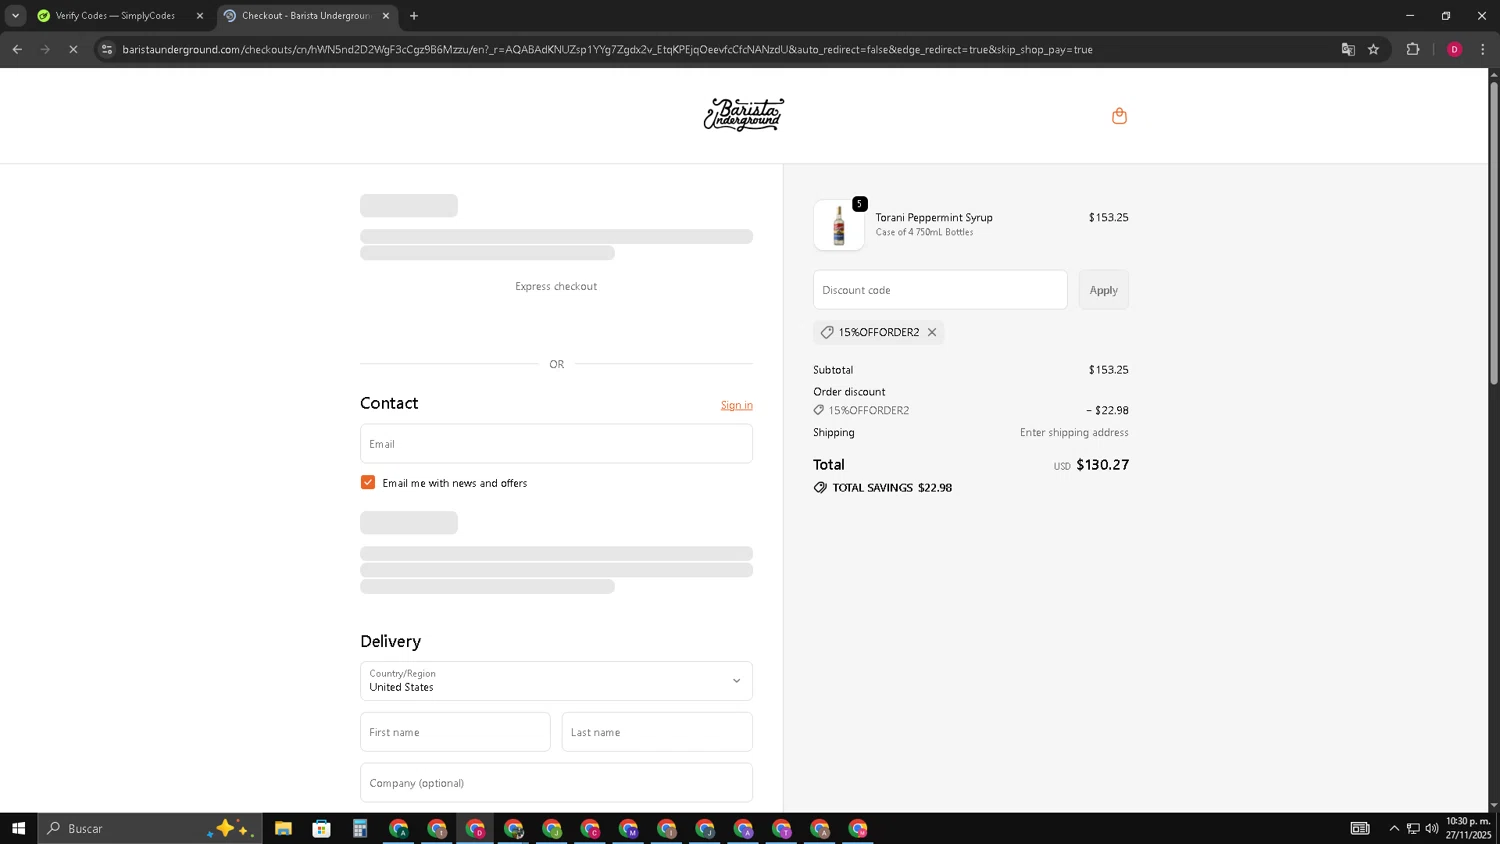Viewport: 1500px width, 844px height.
Task: Stop loading the page
Action: pyautogui.click(x=73, y=49)
